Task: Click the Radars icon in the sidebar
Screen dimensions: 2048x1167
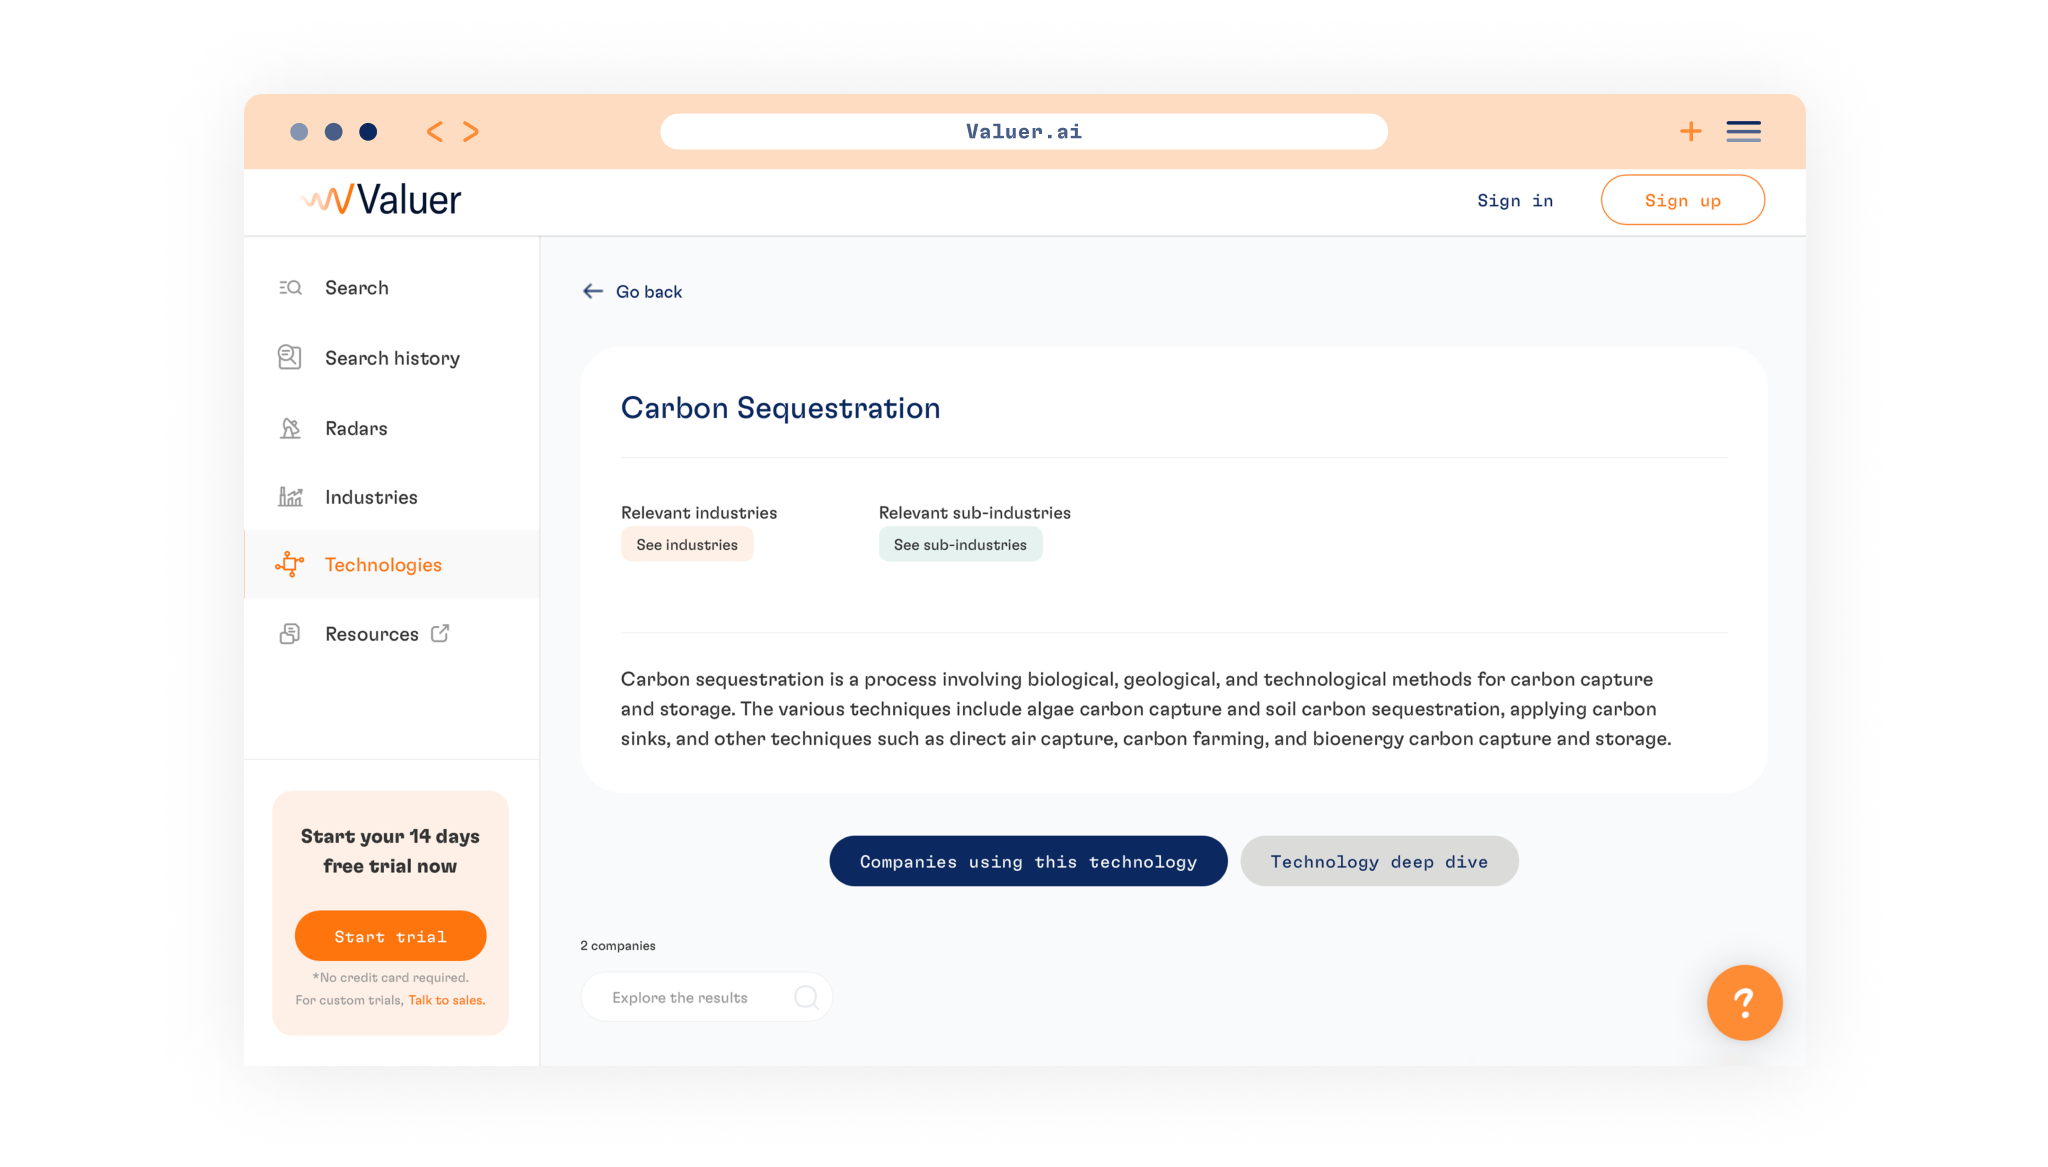Action: click(290, 428)
